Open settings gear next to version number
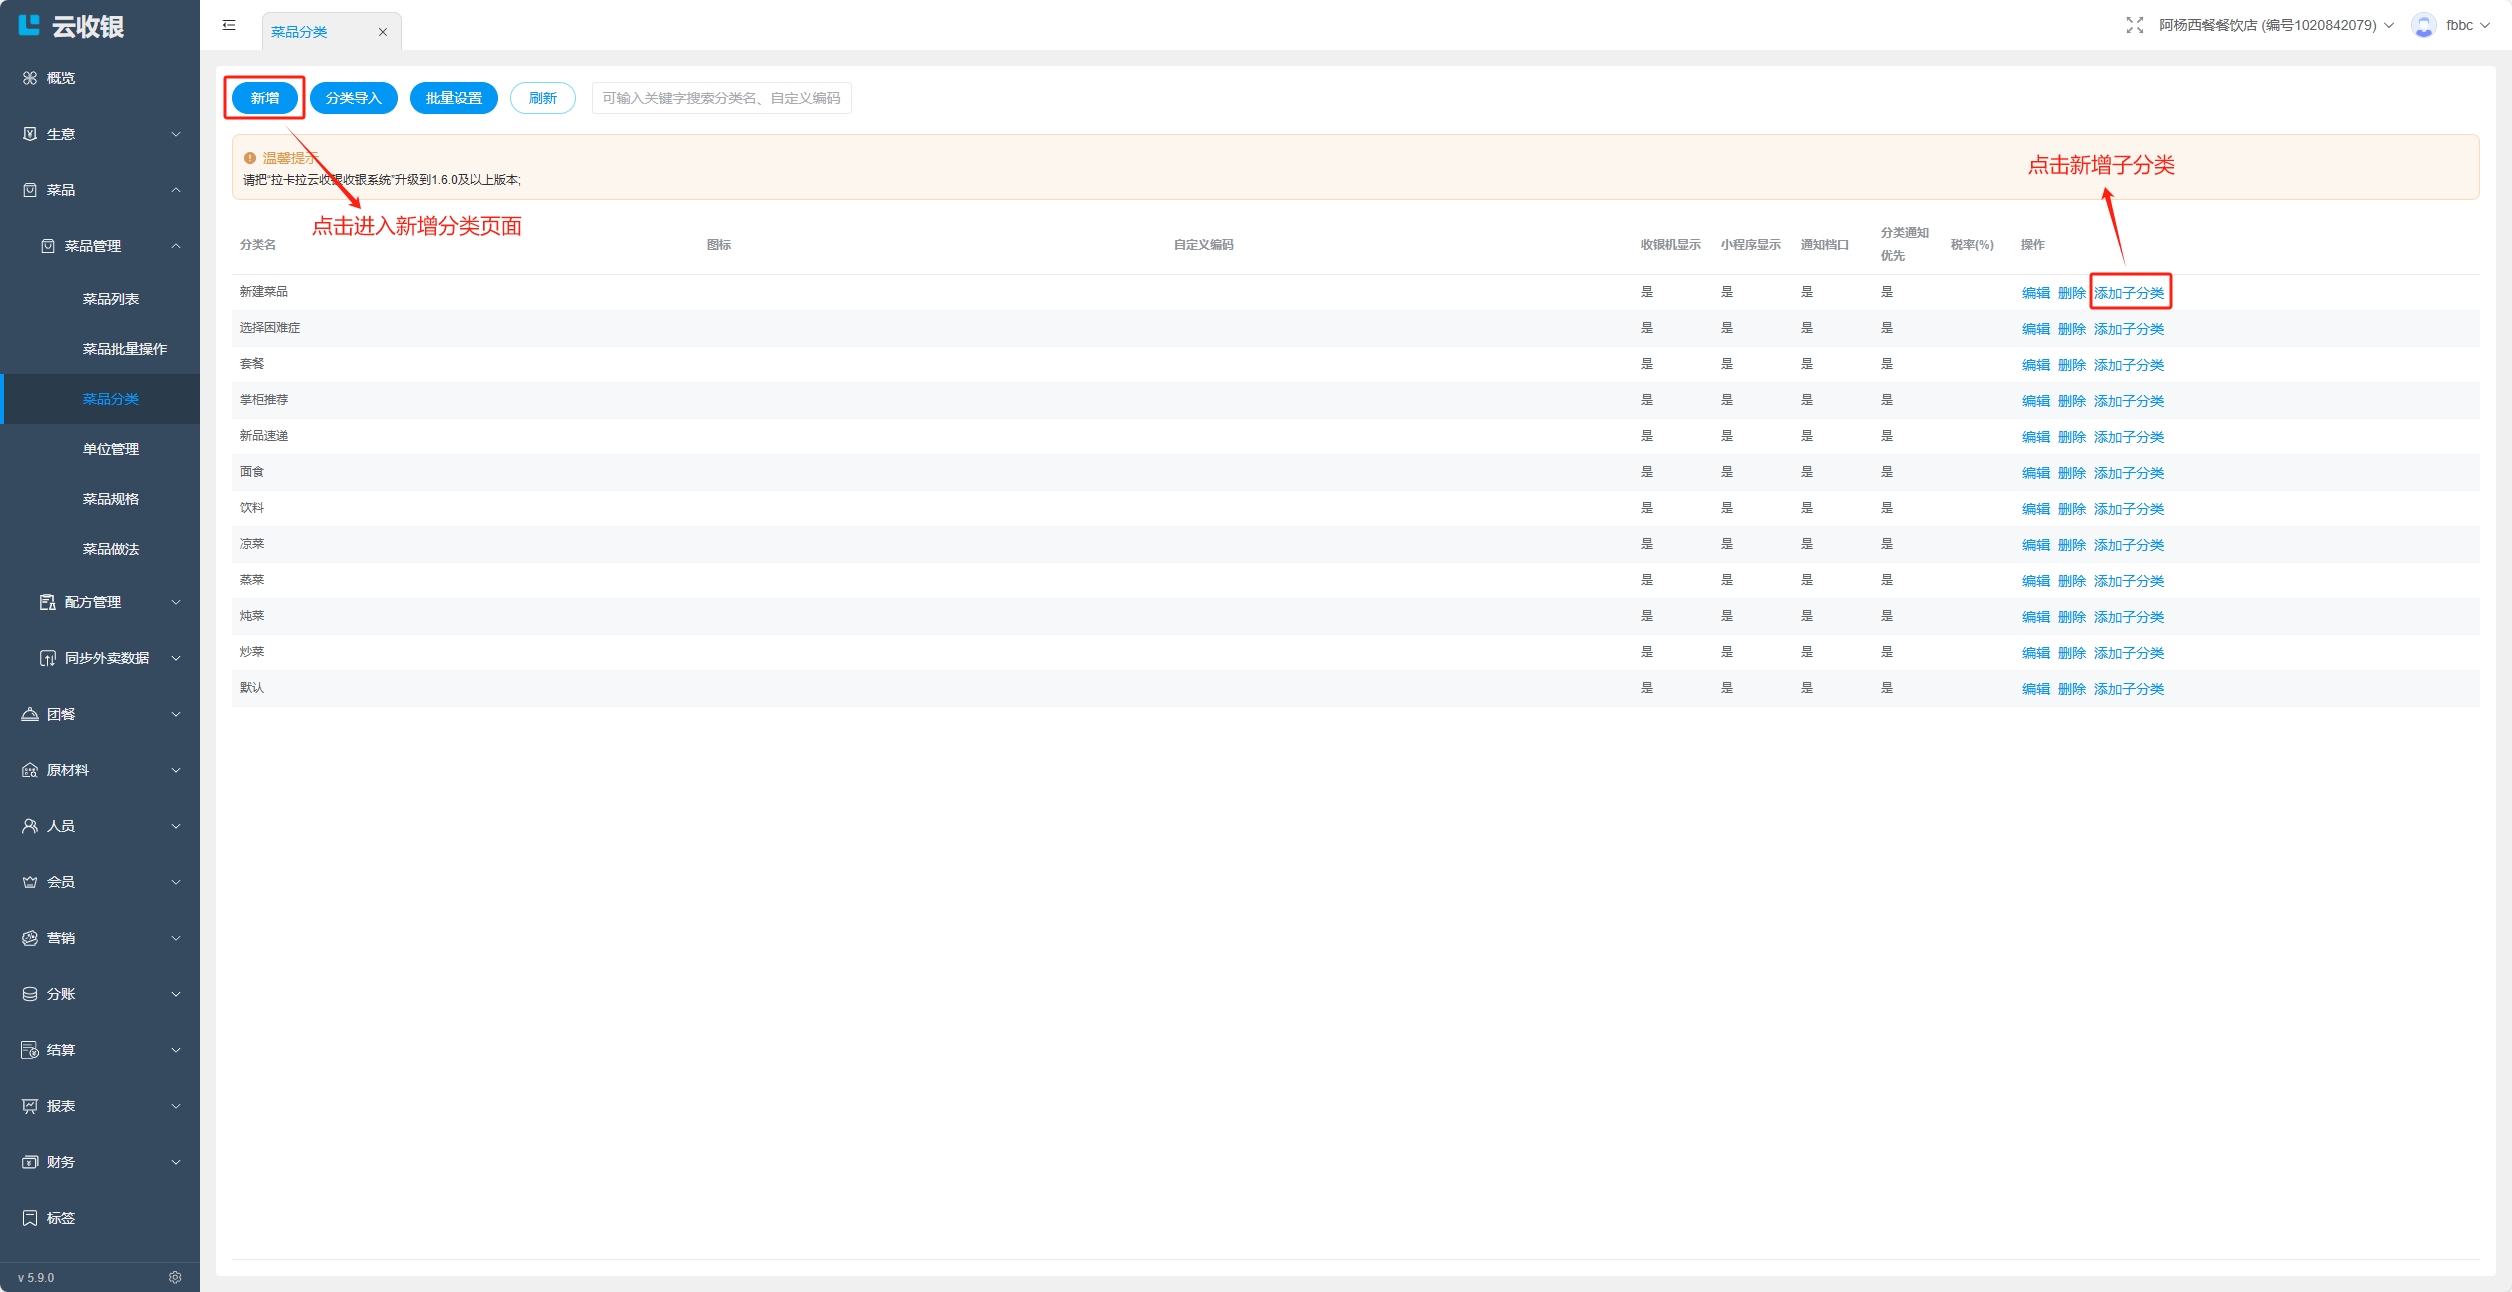Image resolution: width=2512 pixels, height=1292 pixels. (x=175, y=1277)
